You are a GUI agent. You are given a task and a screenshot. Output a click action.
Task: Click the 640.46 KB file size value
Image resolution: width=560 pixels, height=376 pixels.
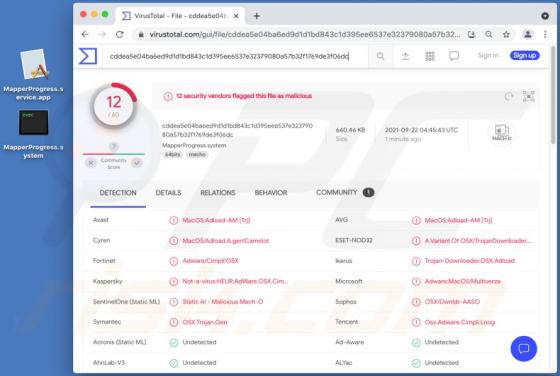tap(350, 130)
